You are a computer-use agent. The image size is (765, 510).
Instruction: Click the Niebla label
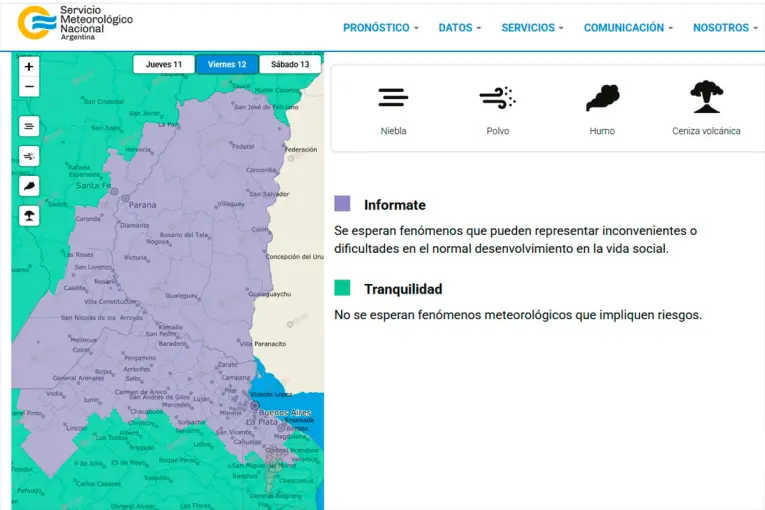click(x=393, y=131)
